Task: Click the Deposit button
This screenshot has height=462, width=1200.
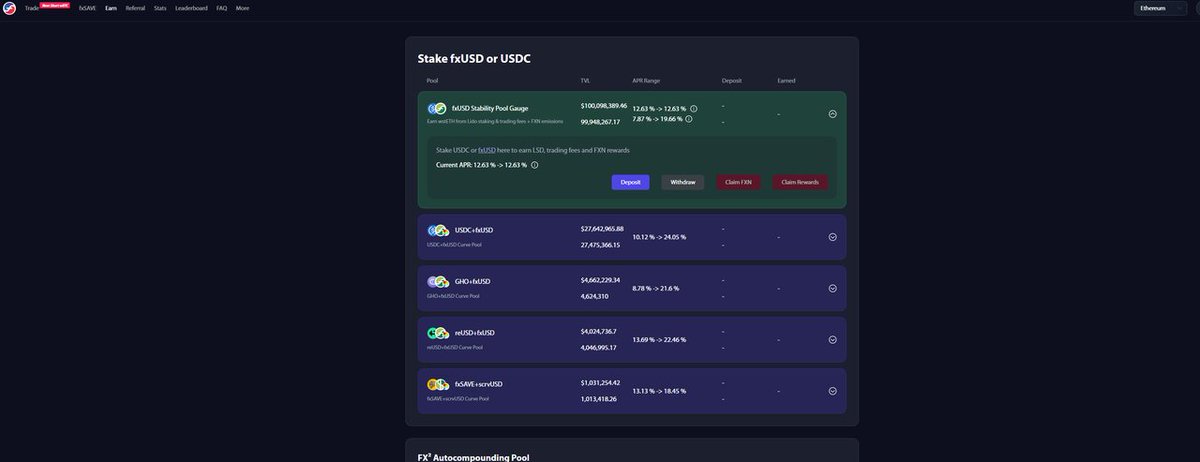Action: 630,182
